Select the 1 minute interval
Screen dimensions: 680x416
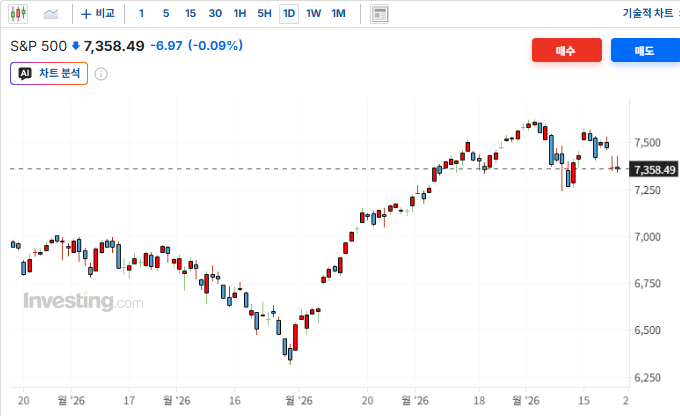pyautogui.click(x=141, y=14)
